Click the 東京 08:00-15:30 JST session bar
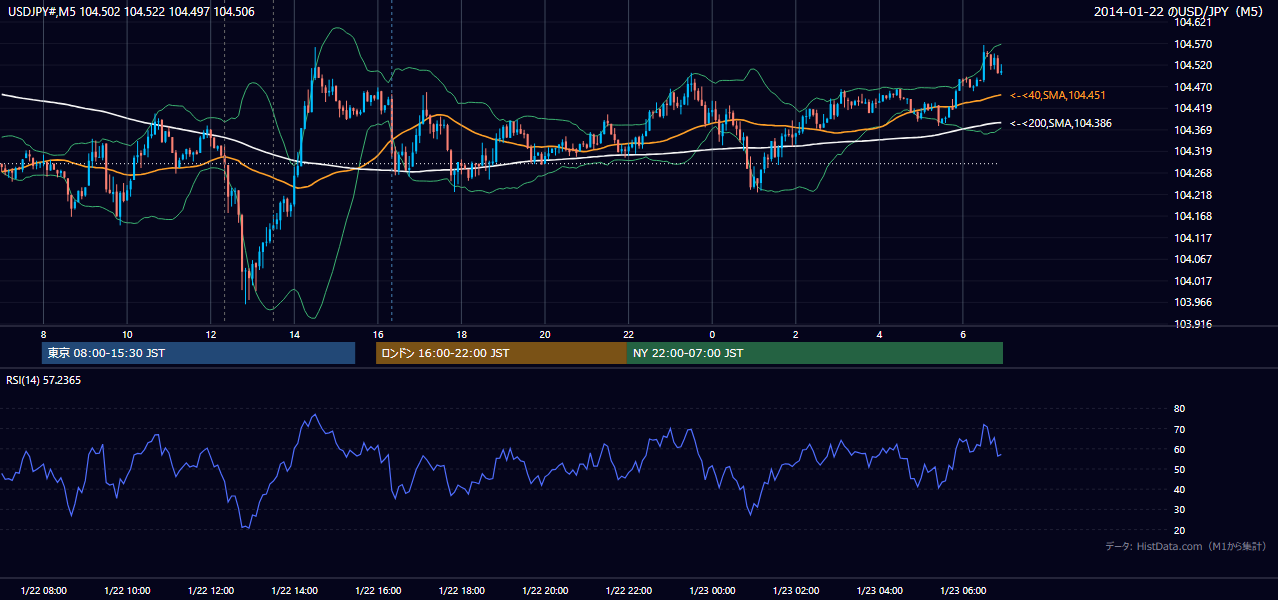The height and width of the screenshot is (600, 1278). 198,353
